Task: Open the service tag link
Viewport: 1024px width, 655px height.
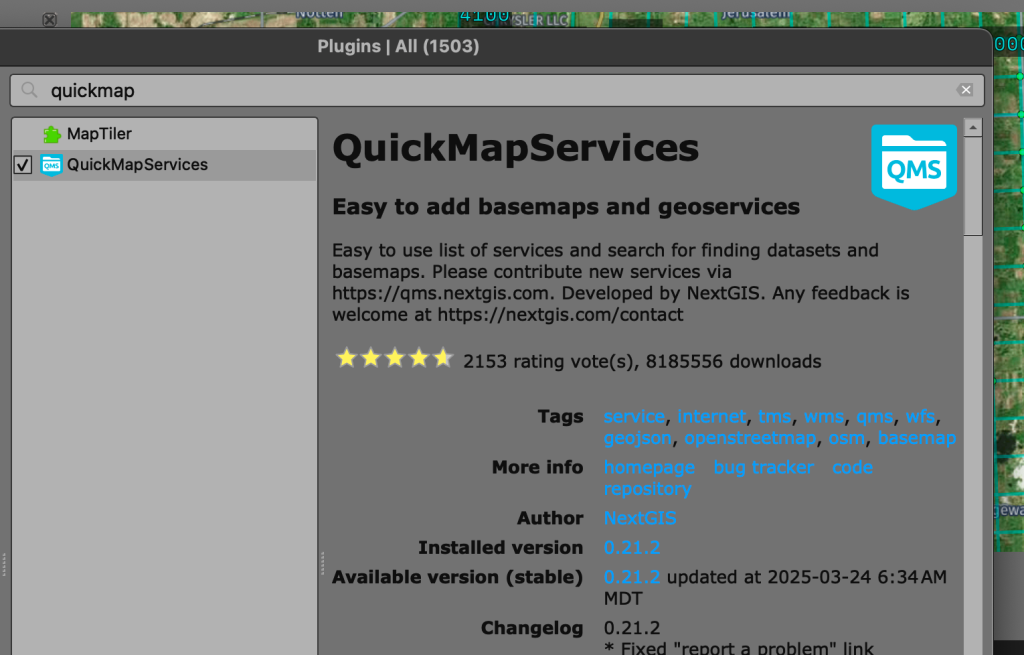Action: [x=633, y=417]
